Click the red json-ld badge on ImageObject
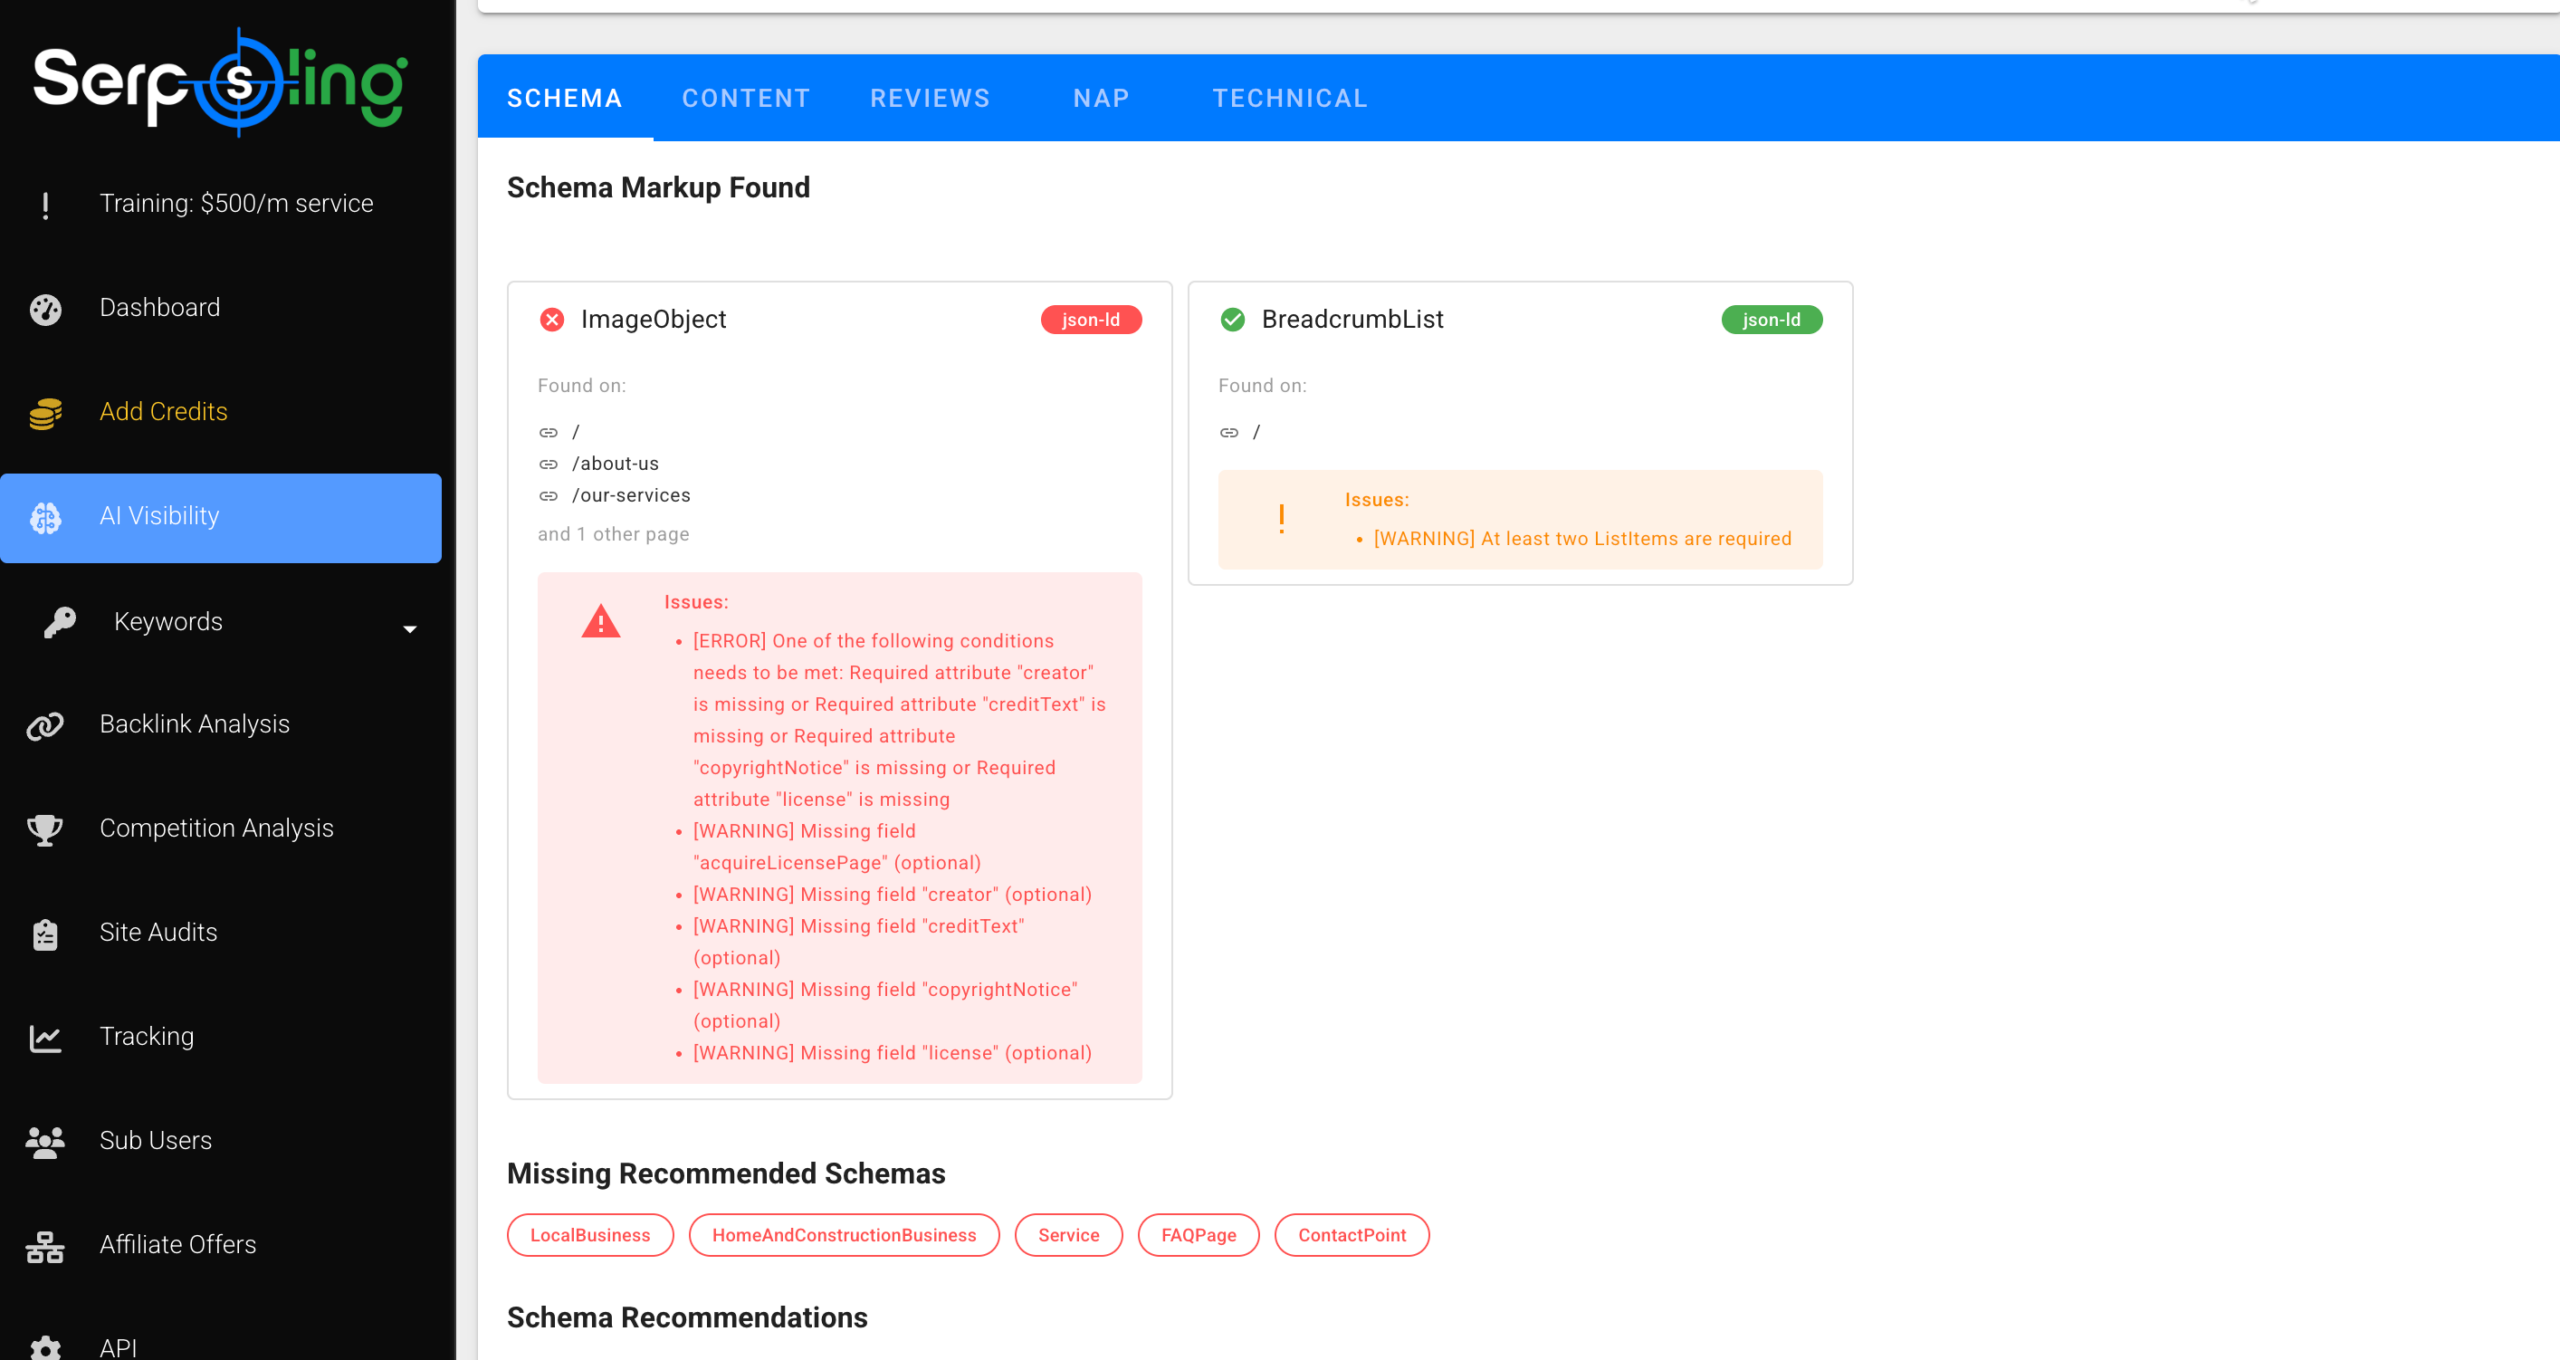 tap(1090, 320)
